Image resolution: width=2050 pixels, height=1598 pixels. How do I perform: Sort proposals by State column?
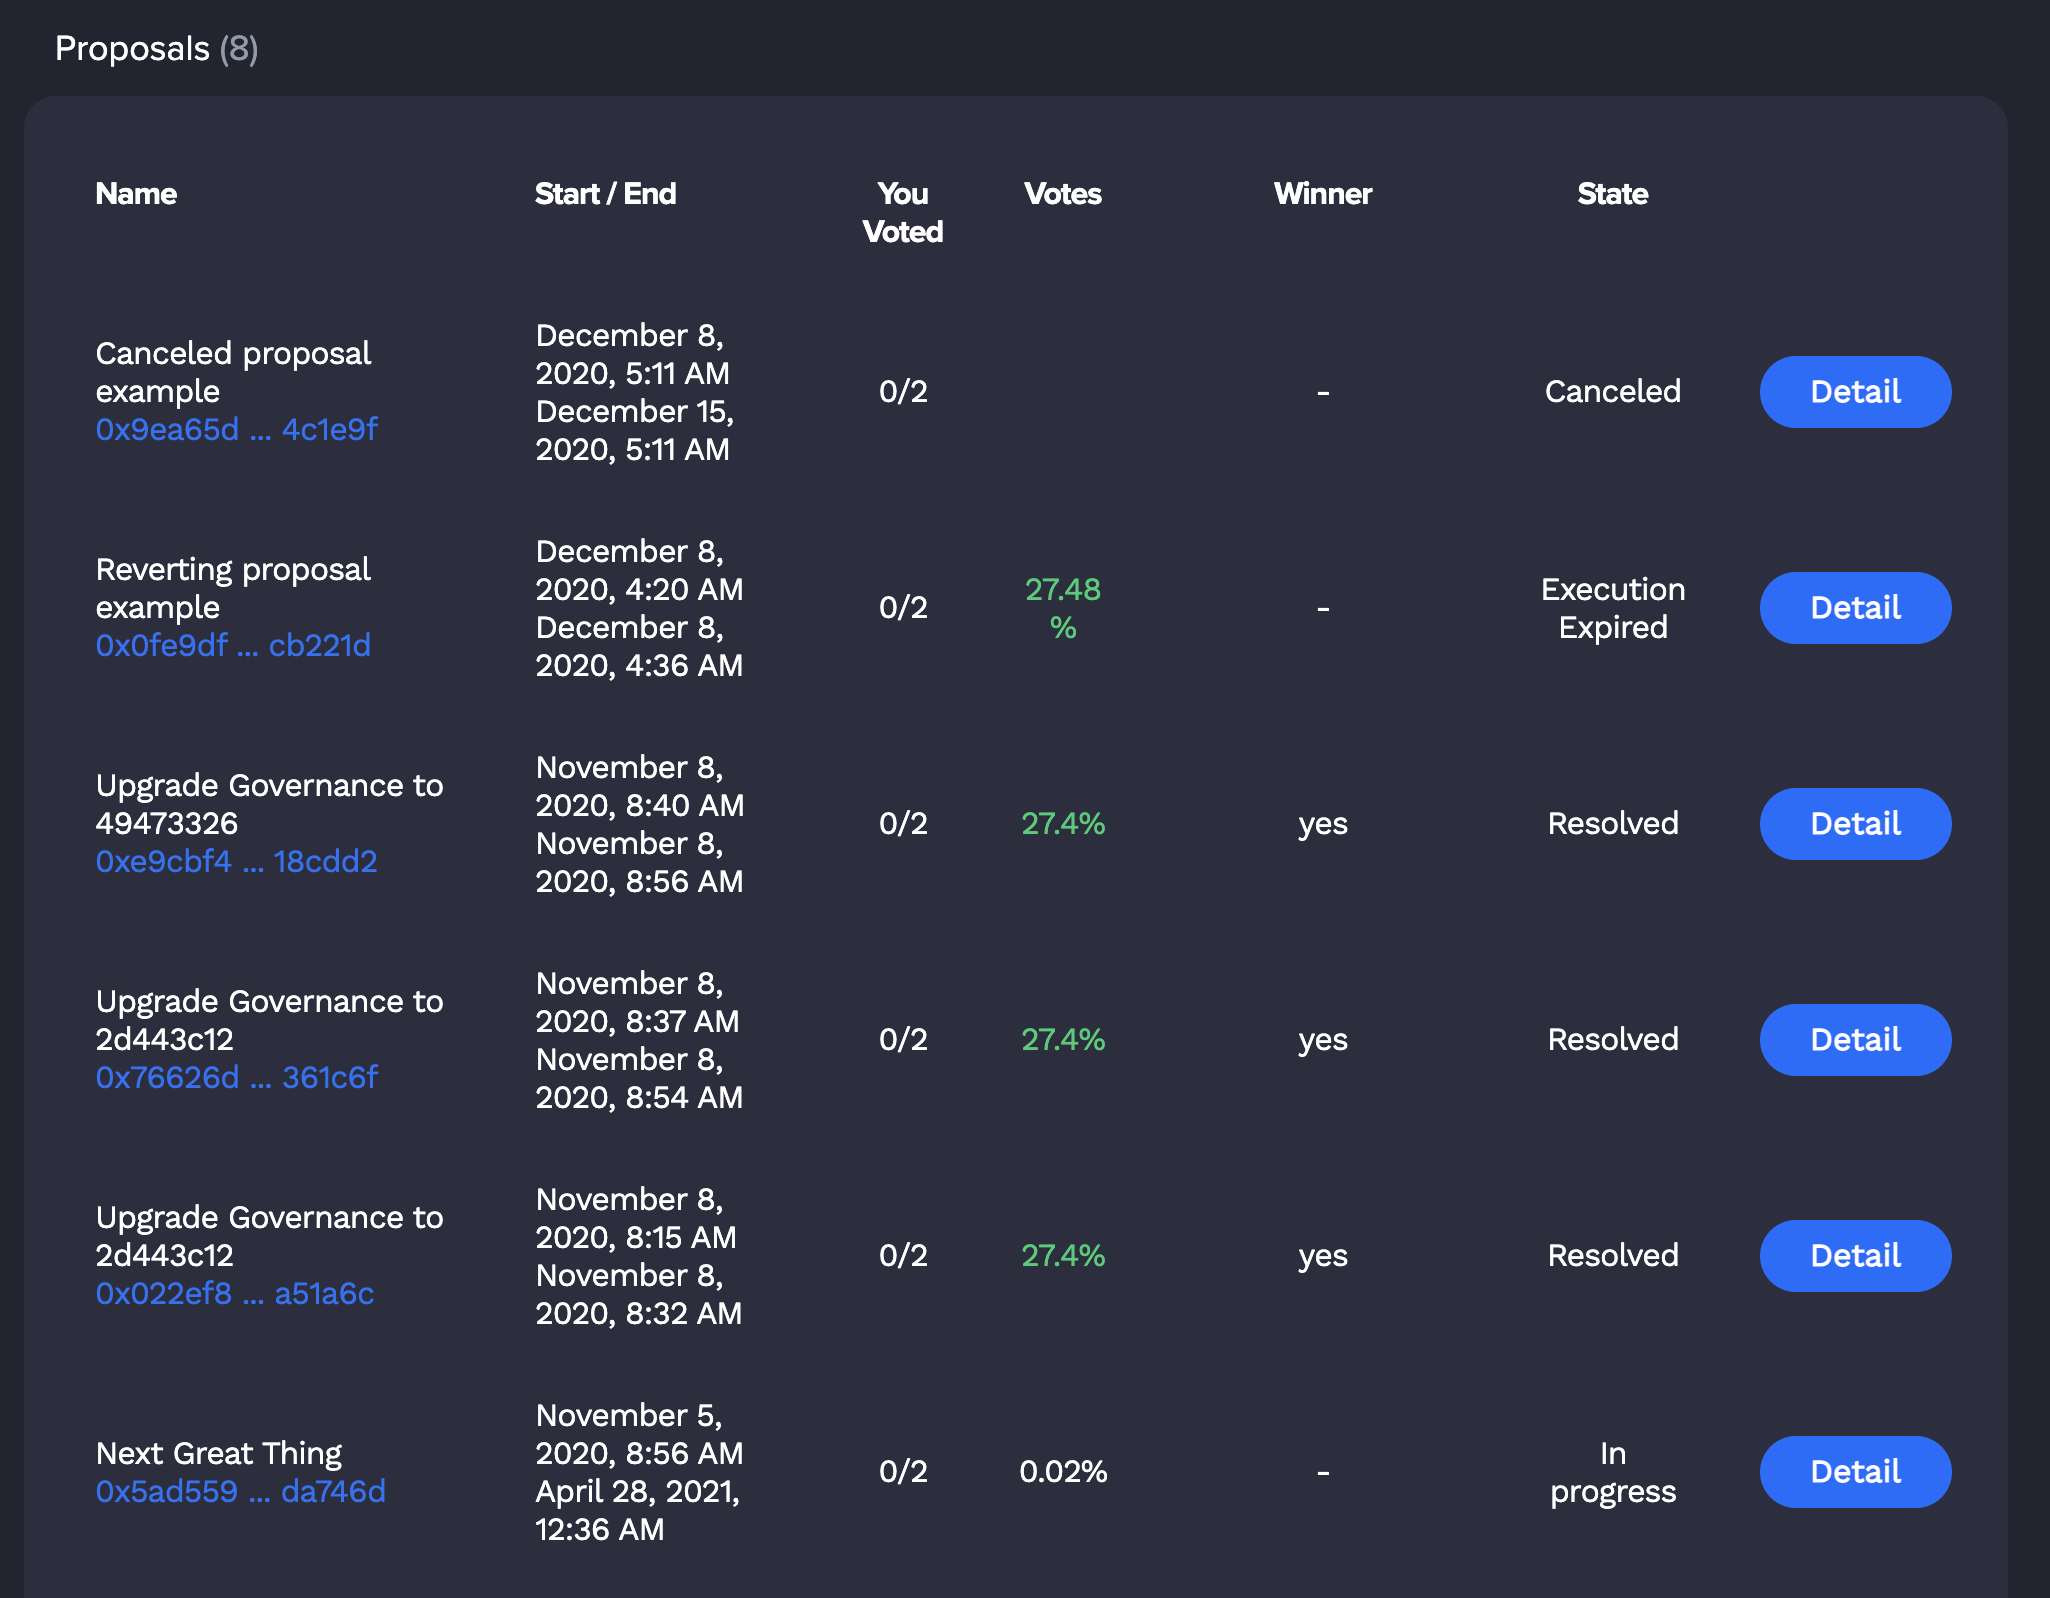(x=1612, y=194)
